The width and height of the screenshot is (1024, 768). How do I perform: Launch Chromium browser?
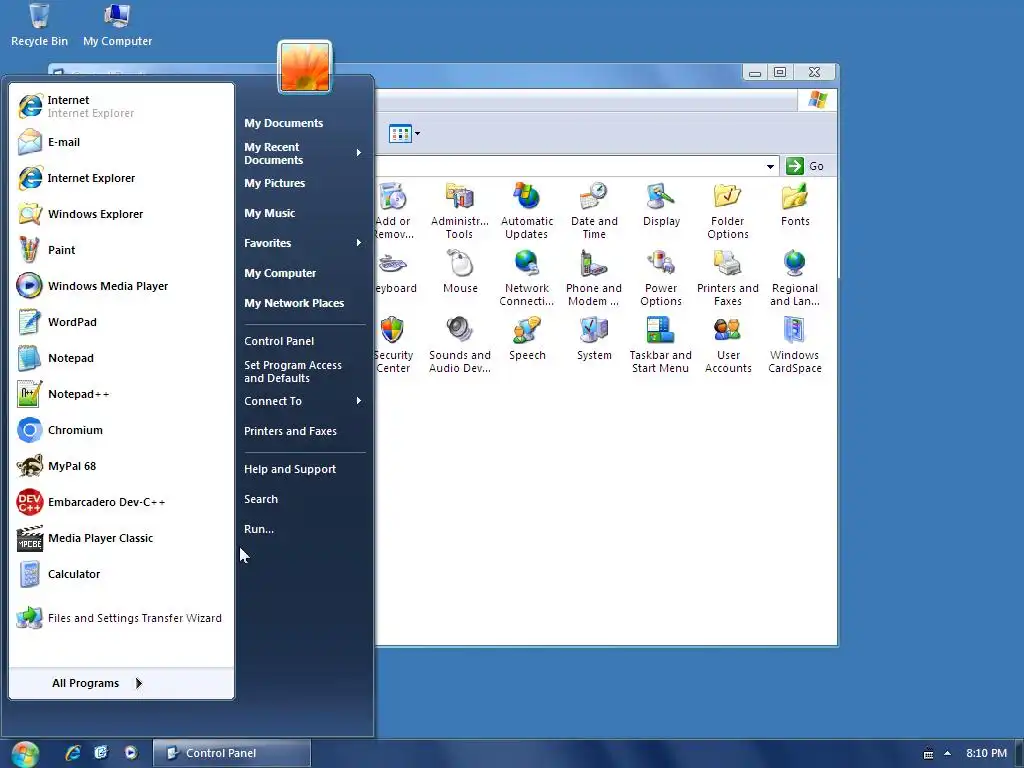121,430
